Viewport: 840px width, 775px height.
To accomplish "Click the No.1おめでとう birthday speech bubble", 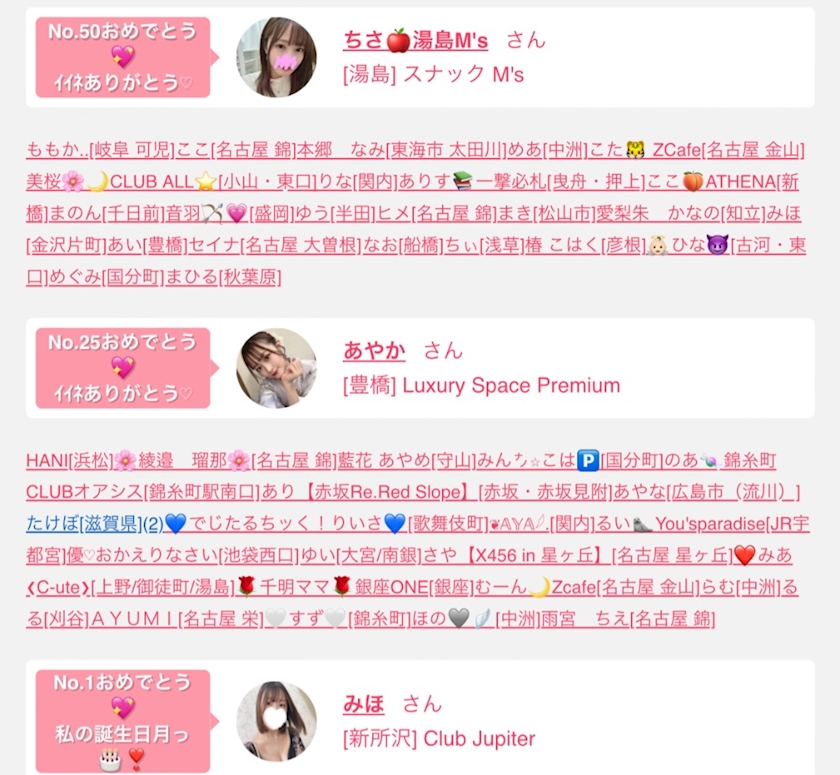I will click(123, 721).
